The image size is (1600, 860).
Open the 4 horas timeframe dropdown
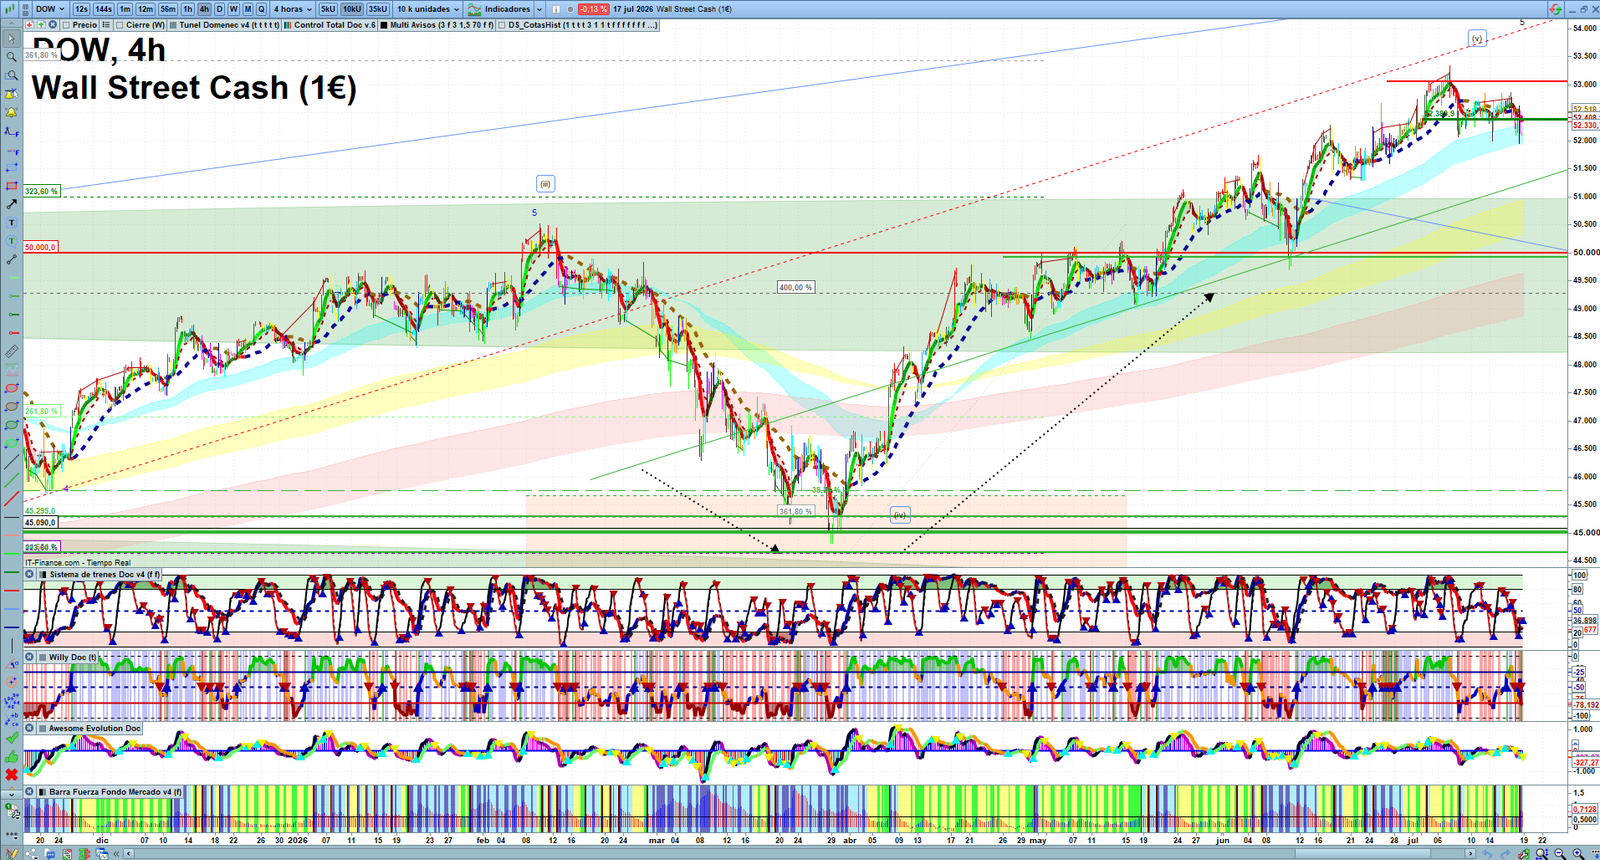[292, 9]
